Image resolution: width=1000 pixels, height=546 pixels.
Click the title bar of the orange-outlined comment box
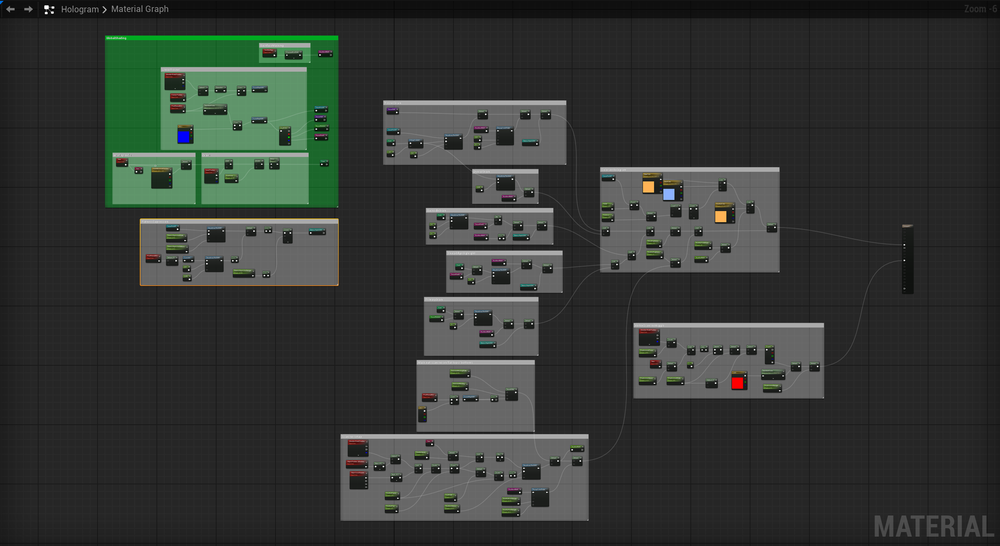239,222
